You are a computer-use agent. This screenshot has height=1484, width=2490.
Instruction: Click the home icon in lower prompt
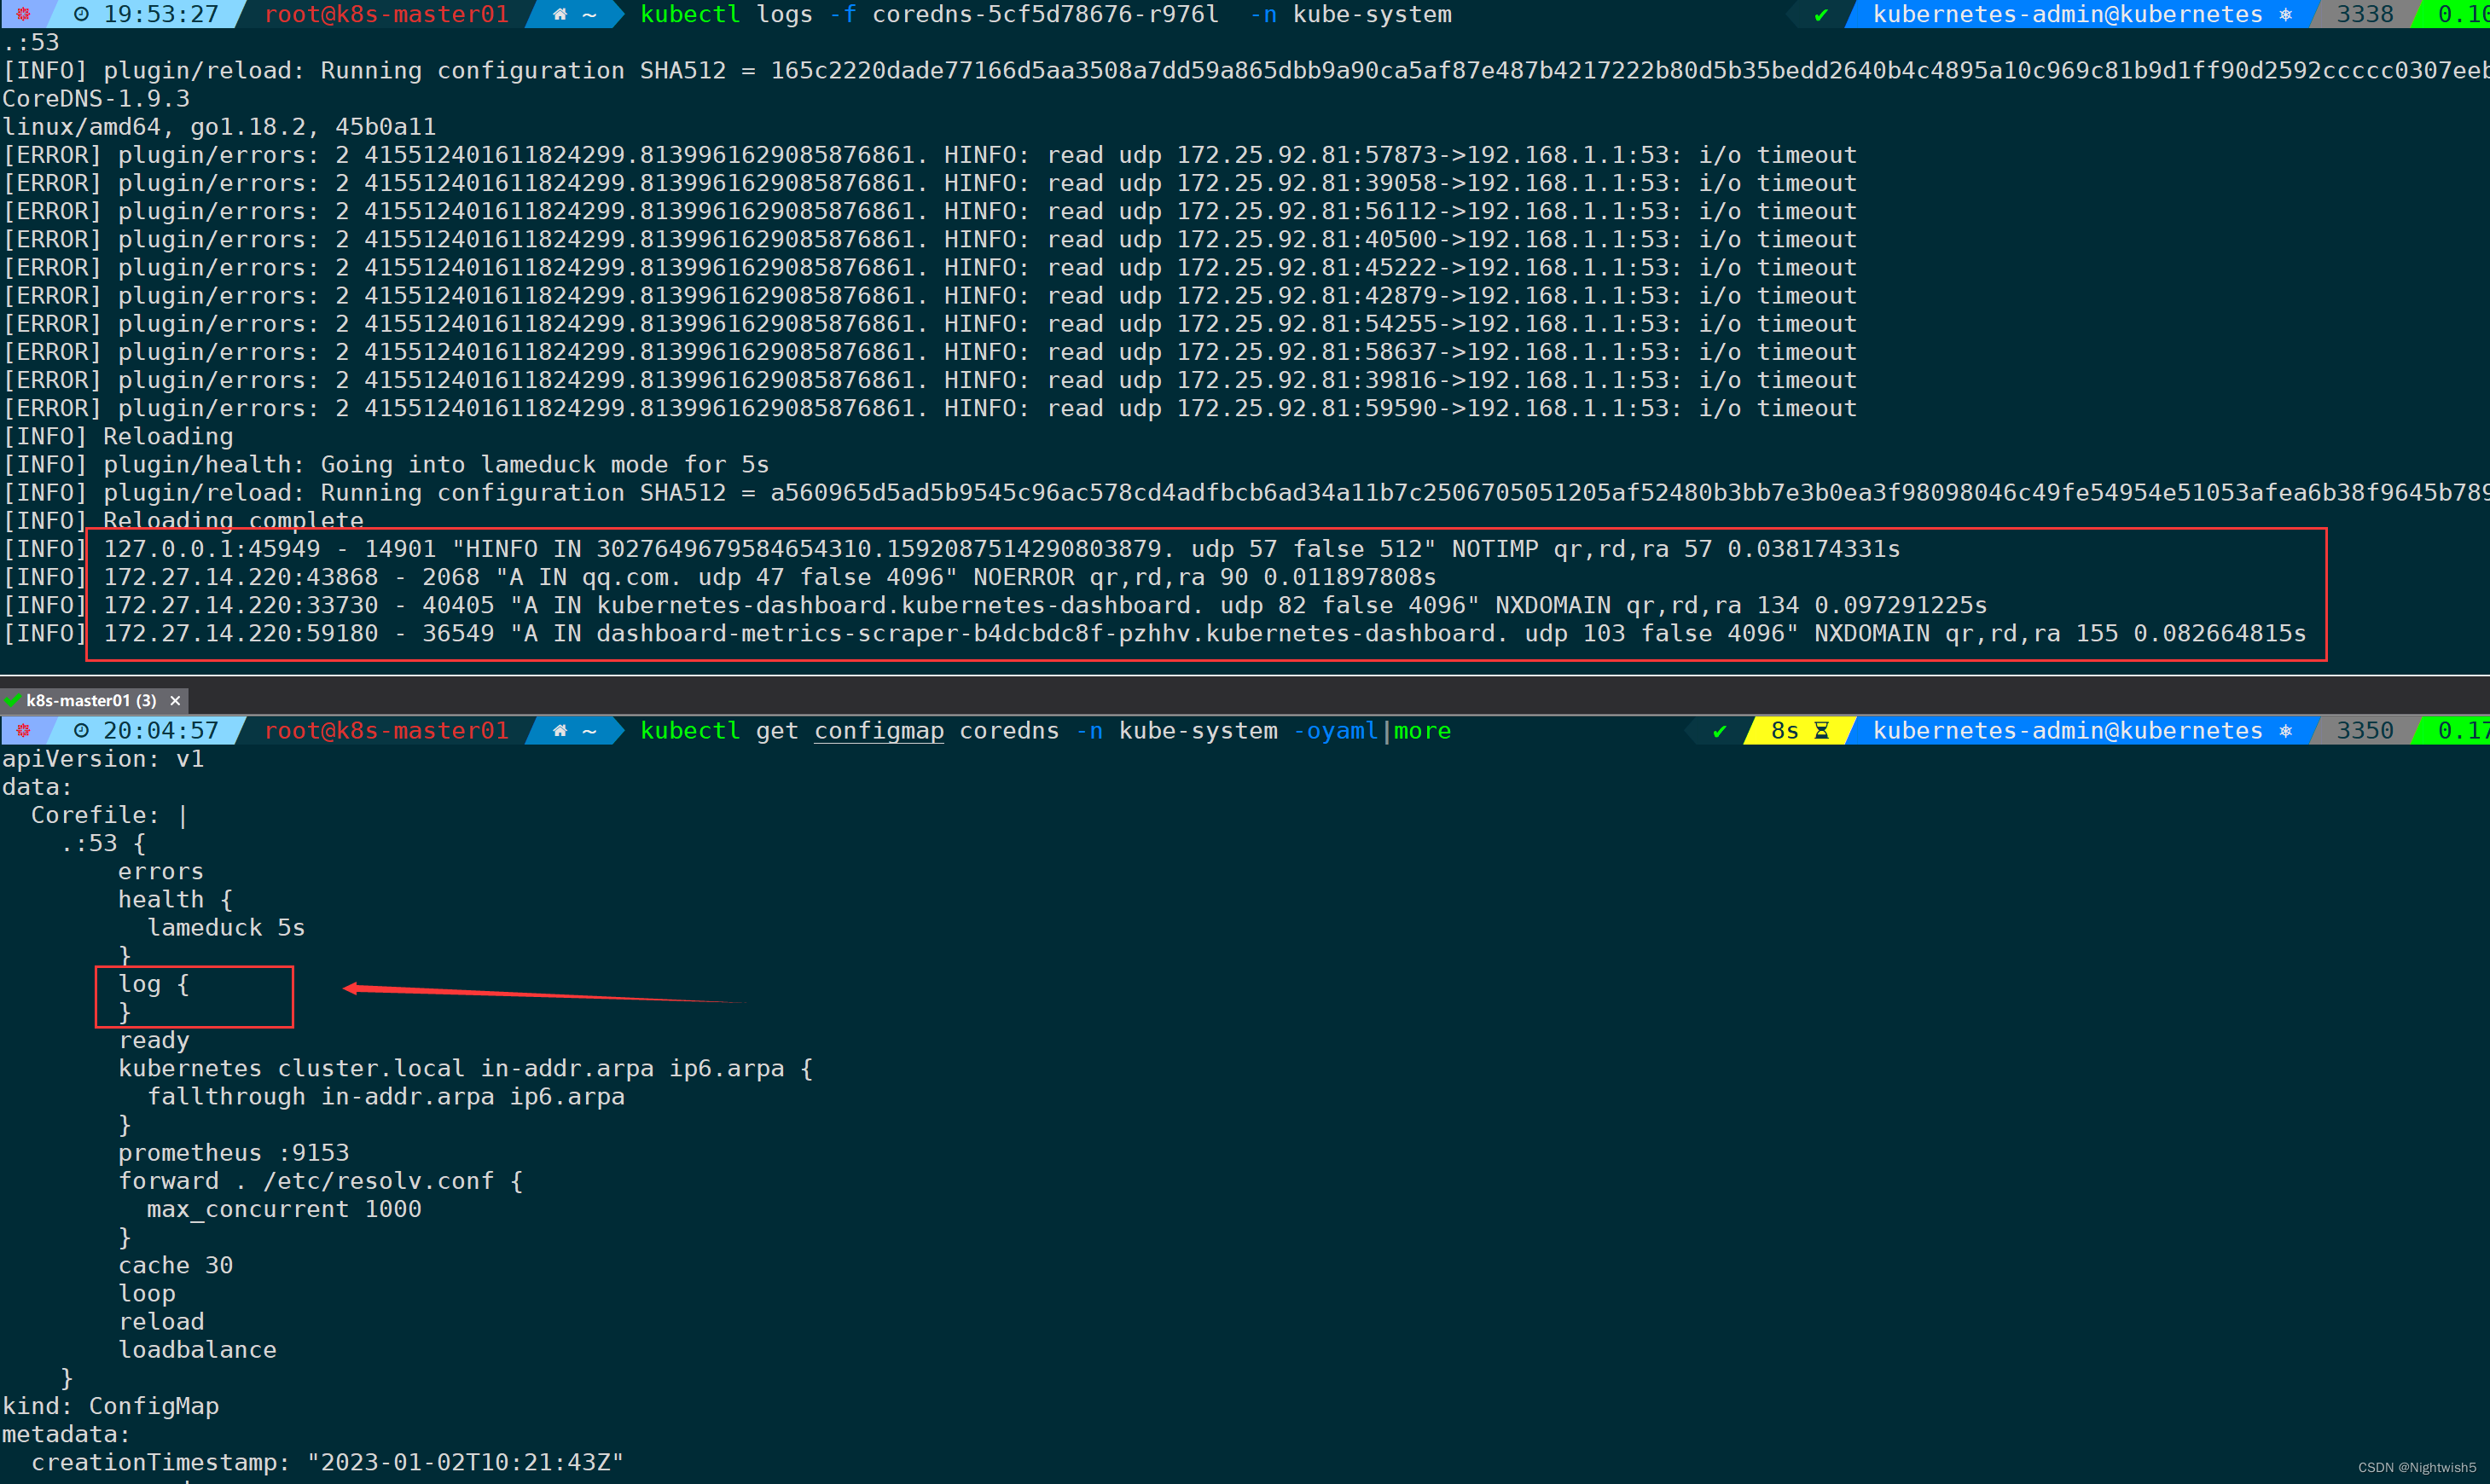click(x=560, y=731)
